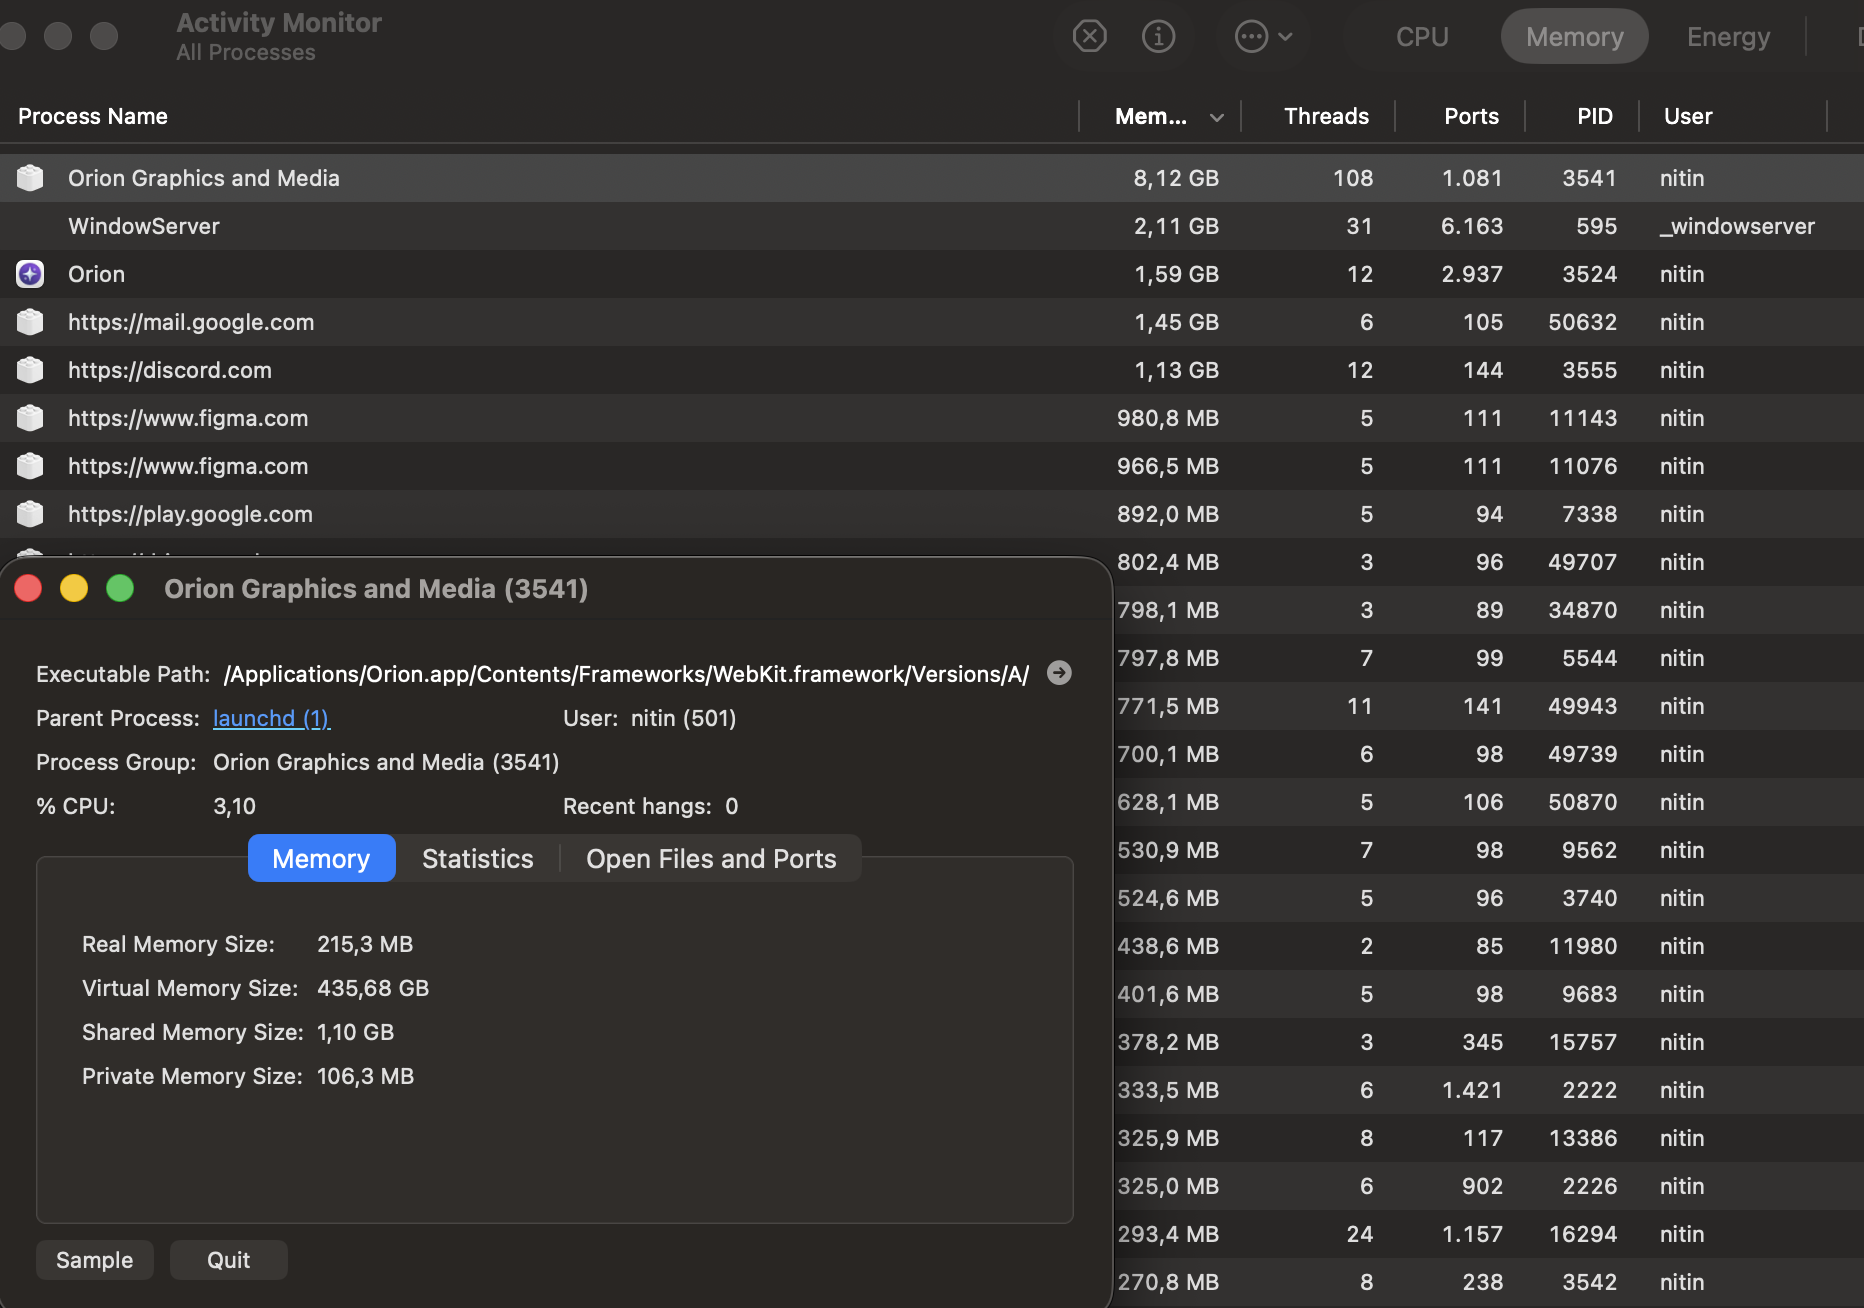
Task: Click the discord.com process icon
Action: pyautogui.click(x=30, y=370)
